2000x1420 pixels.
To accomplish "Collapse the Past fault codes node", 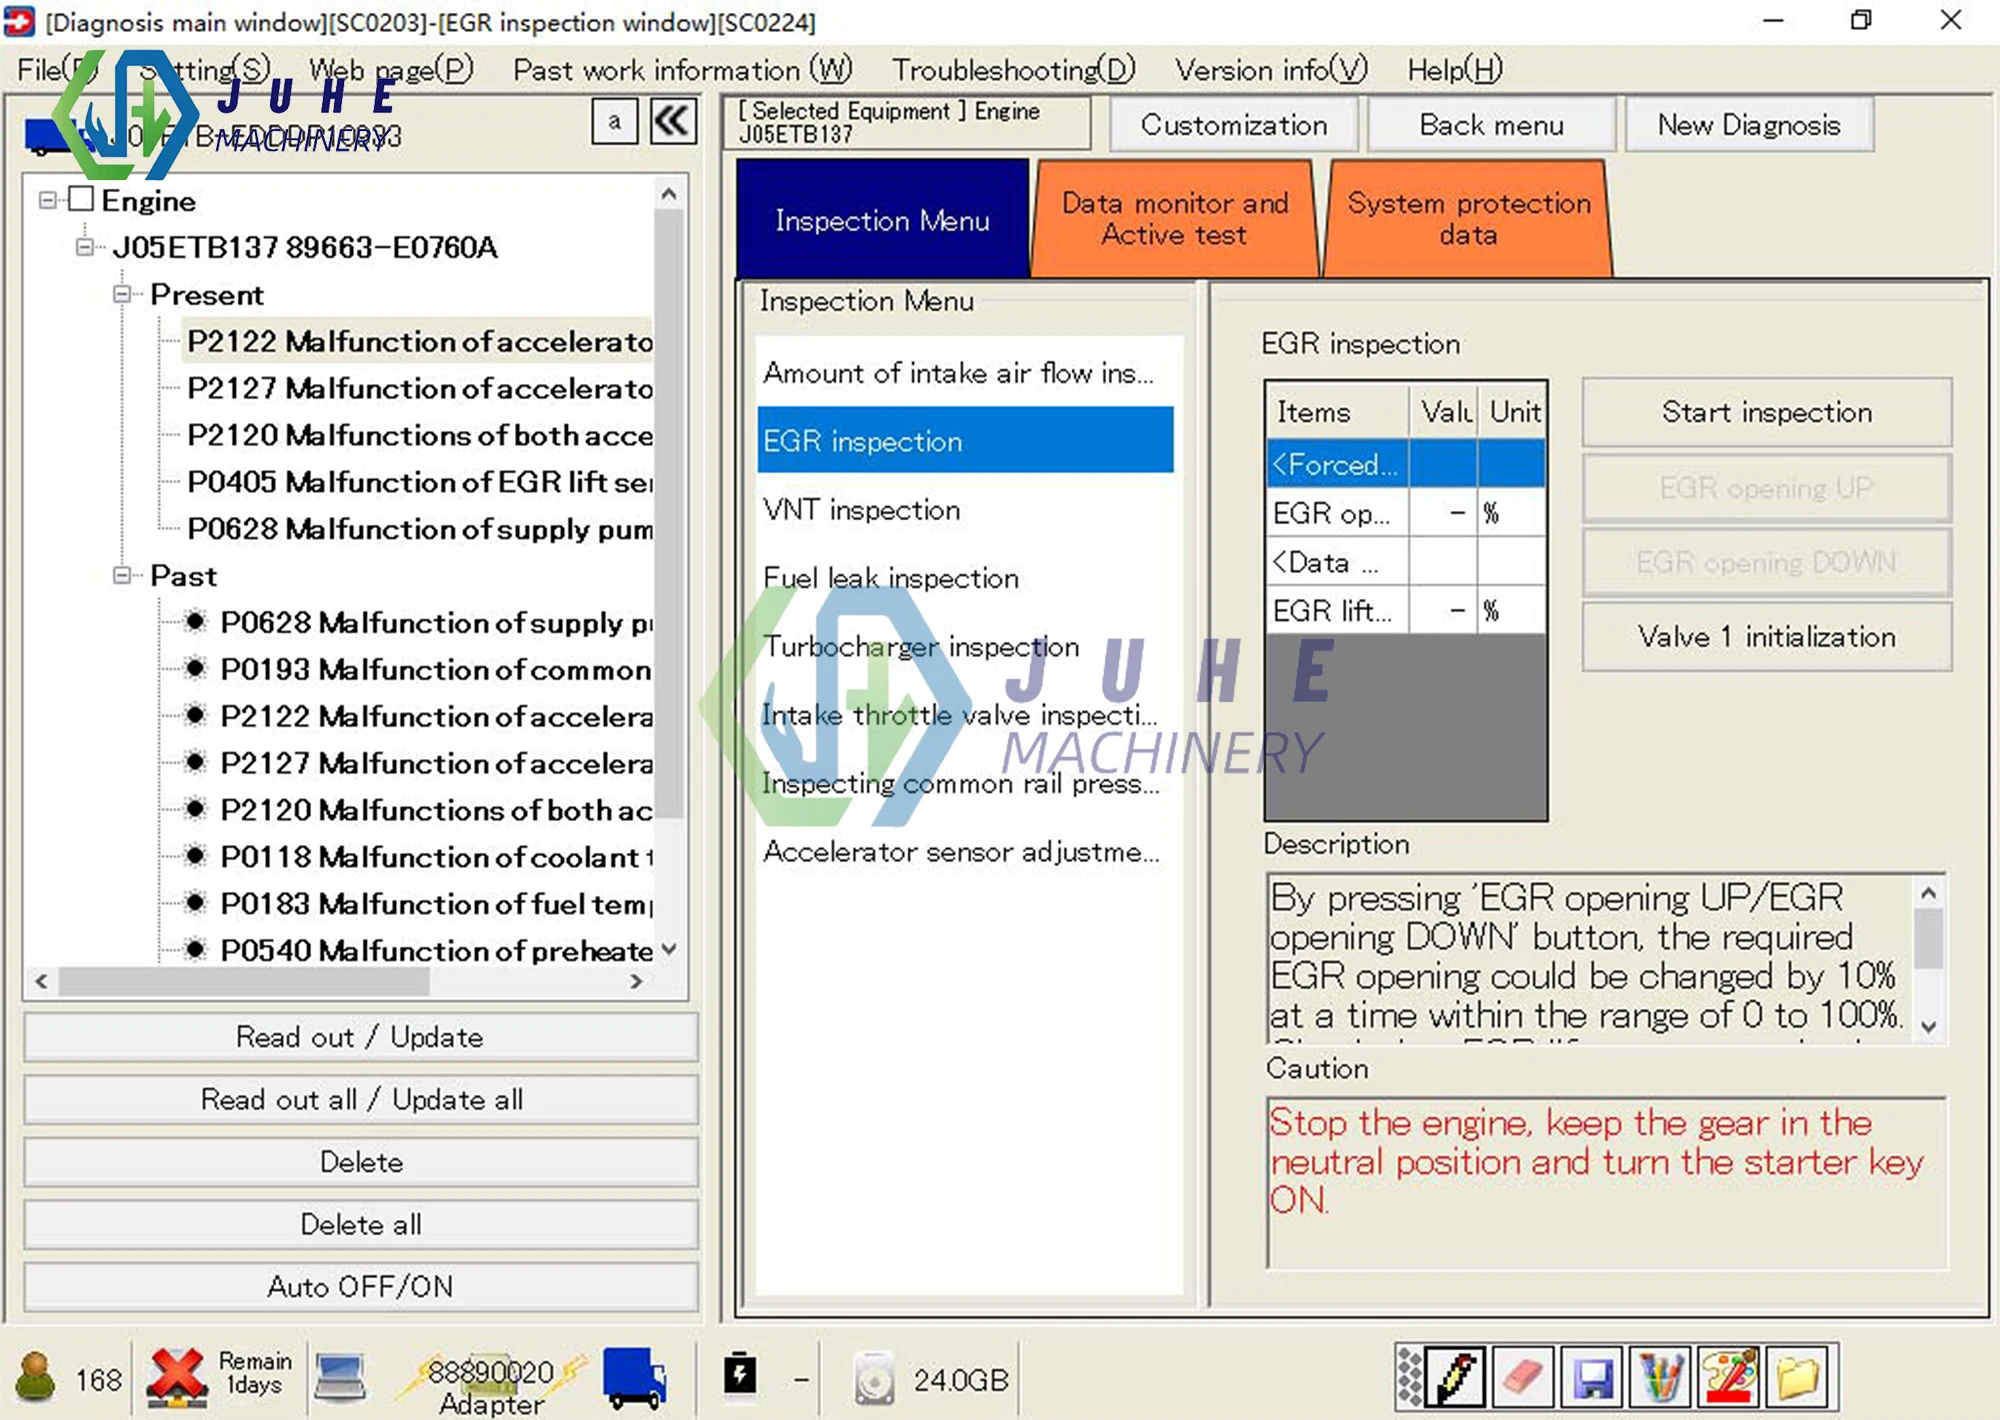I will point(122,575).
